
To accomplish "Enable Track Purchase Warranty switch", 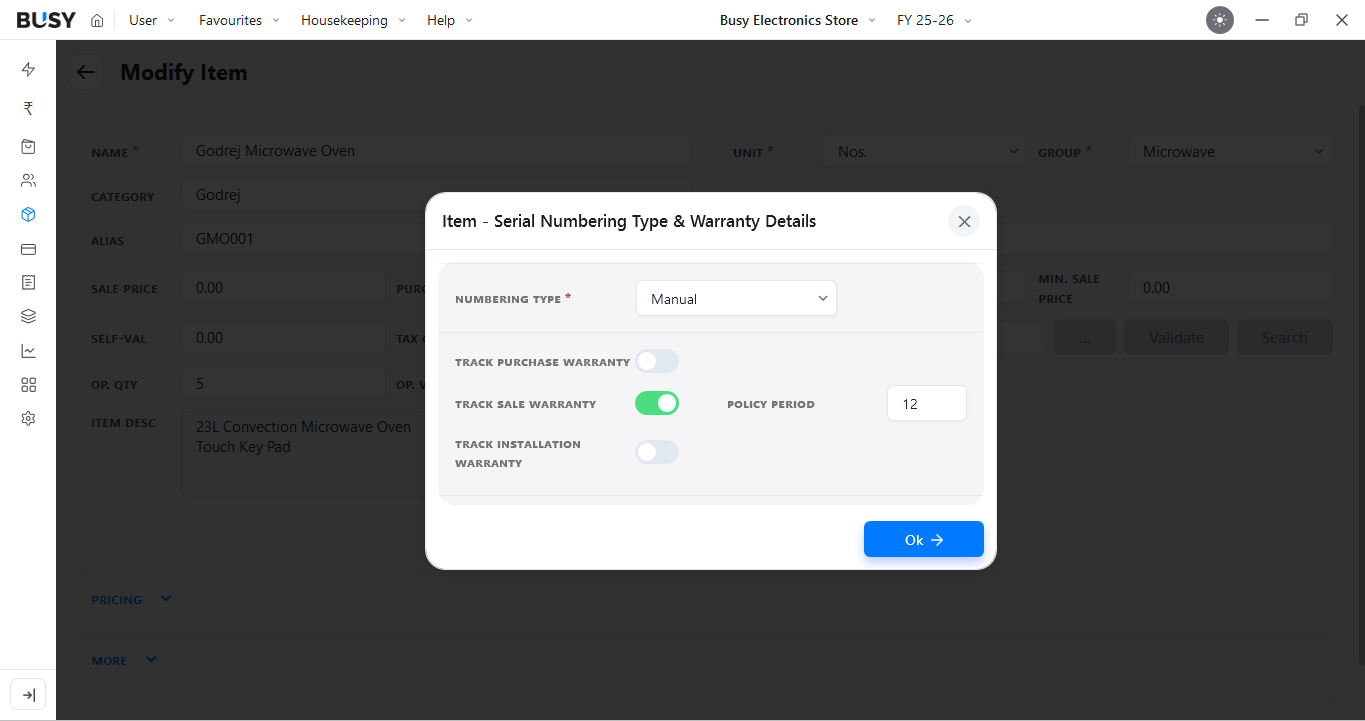I will [657, 361].
